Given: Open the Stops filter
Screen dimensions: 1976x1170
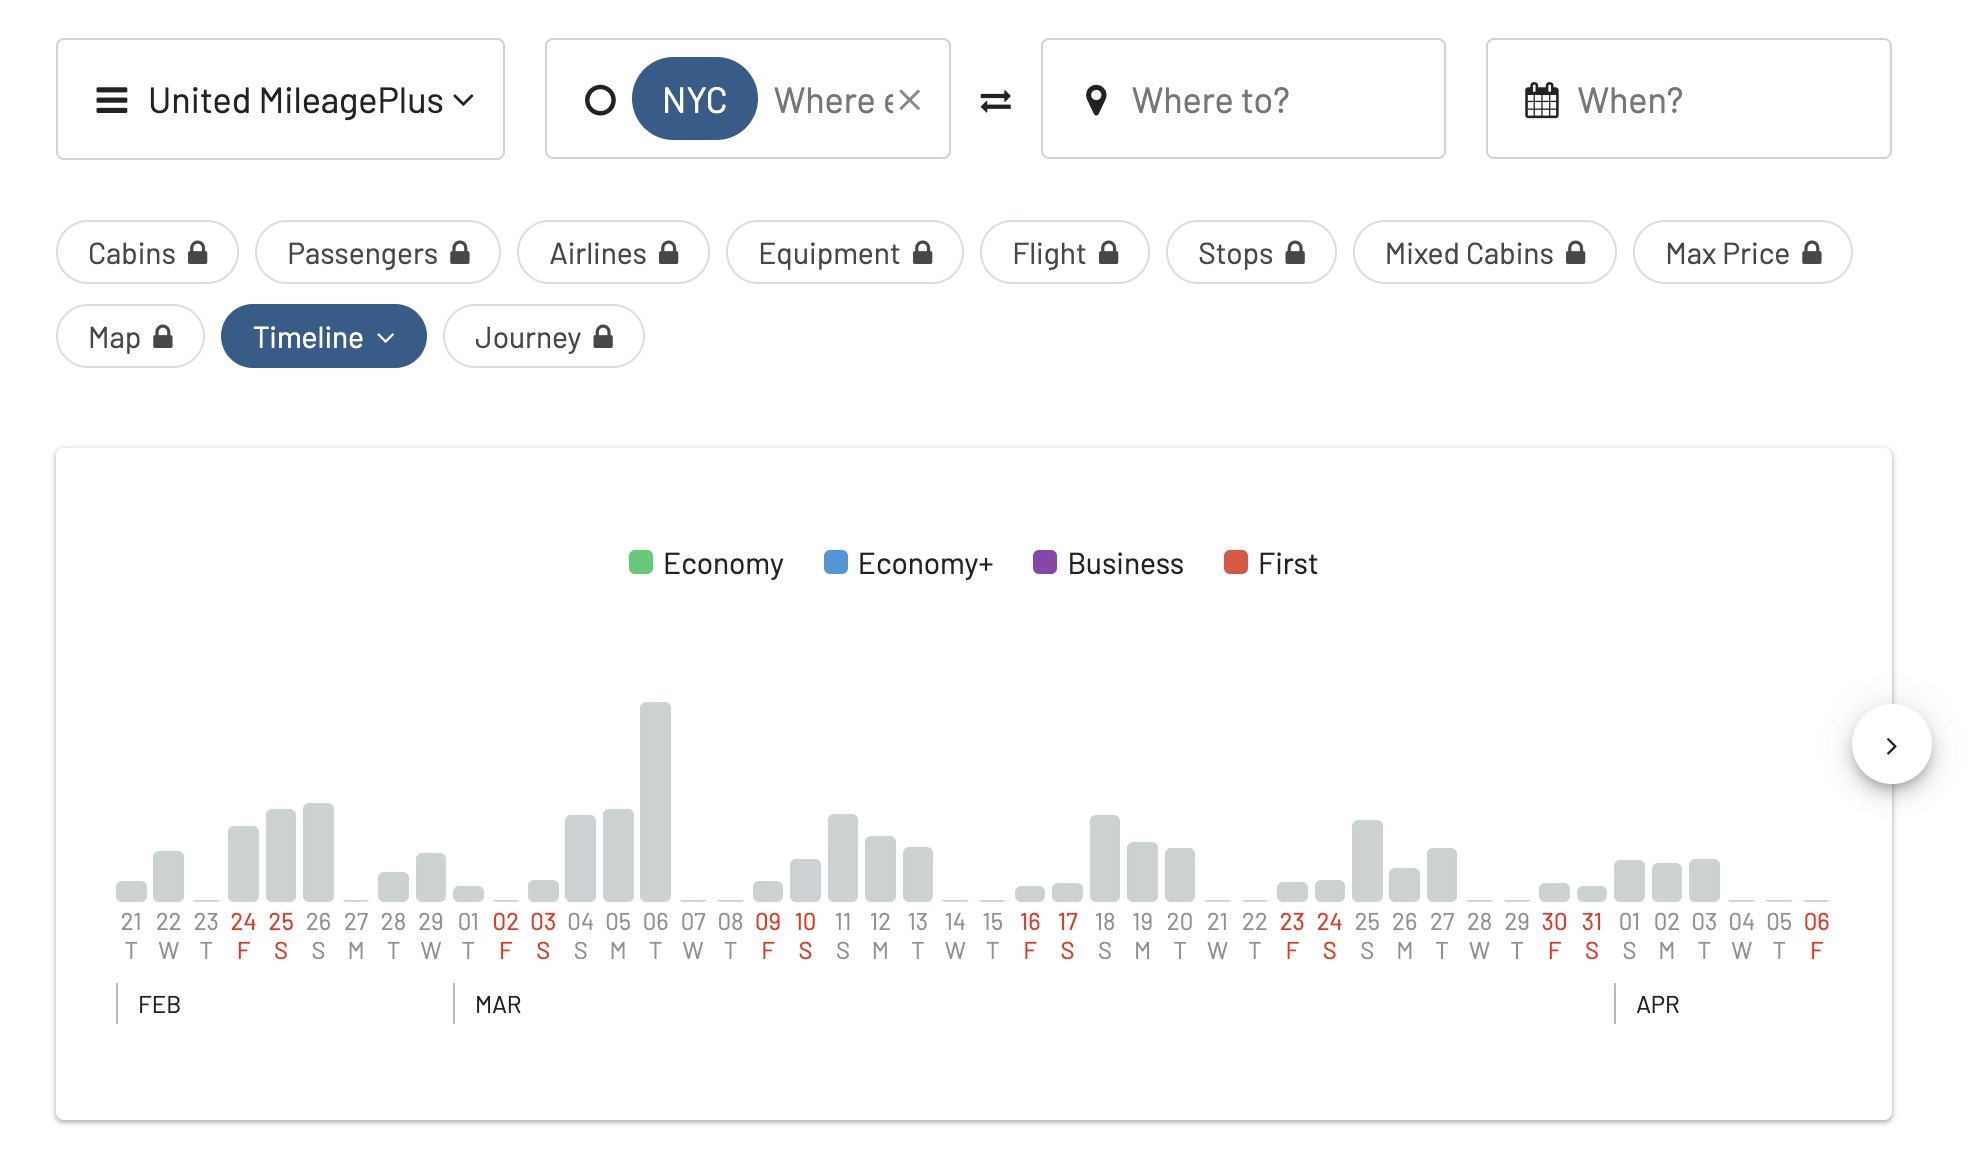Looking at the screenshot, I should [x=1251, y=252].
